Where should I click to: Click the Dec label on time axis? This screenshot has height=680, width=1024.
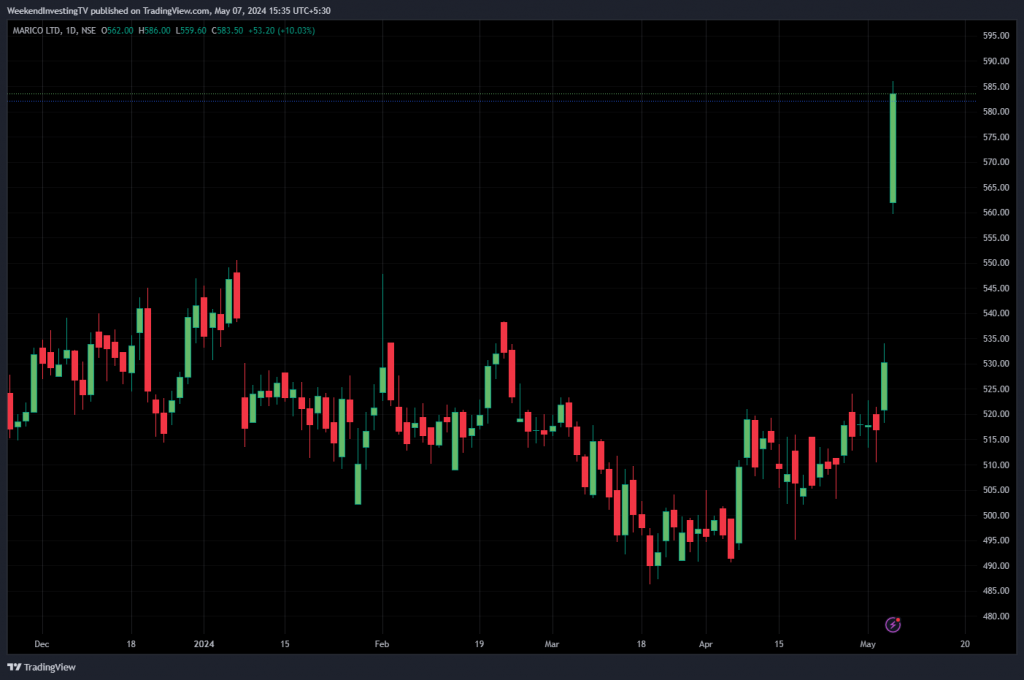point(41,643)
